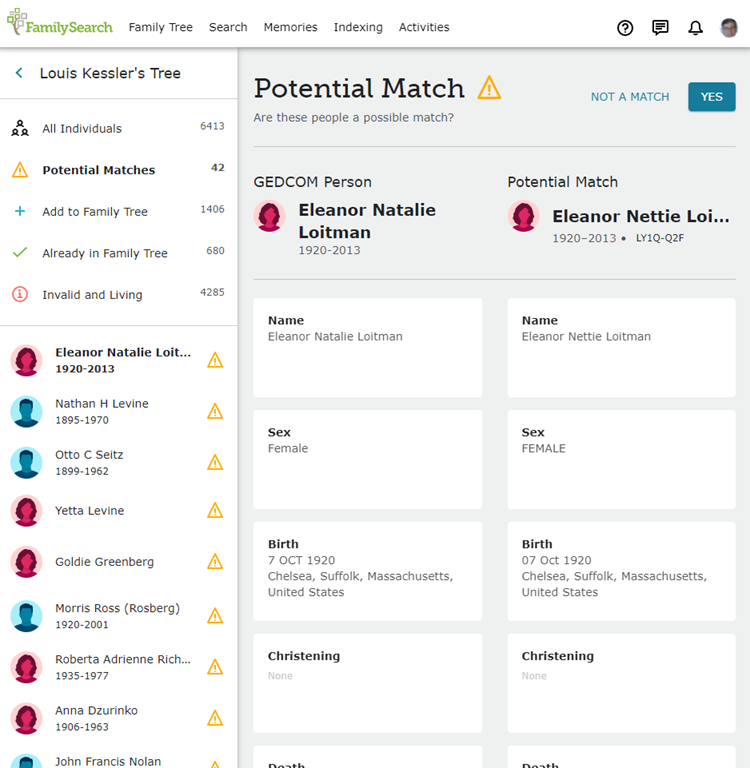The width and height of the screenshot is (750, 768).
Task: Select Roberta Adrienne Rich... in the list
Action: tap(119, 667)
